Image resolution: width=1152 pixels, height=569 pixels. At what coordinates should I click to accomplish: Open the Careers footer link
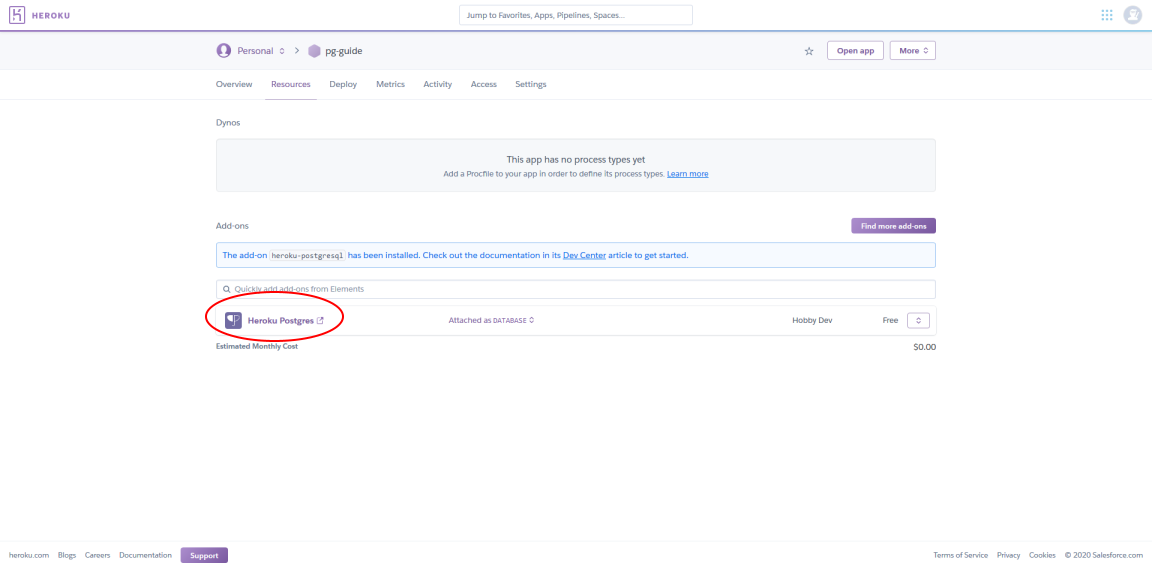point(98,555)
